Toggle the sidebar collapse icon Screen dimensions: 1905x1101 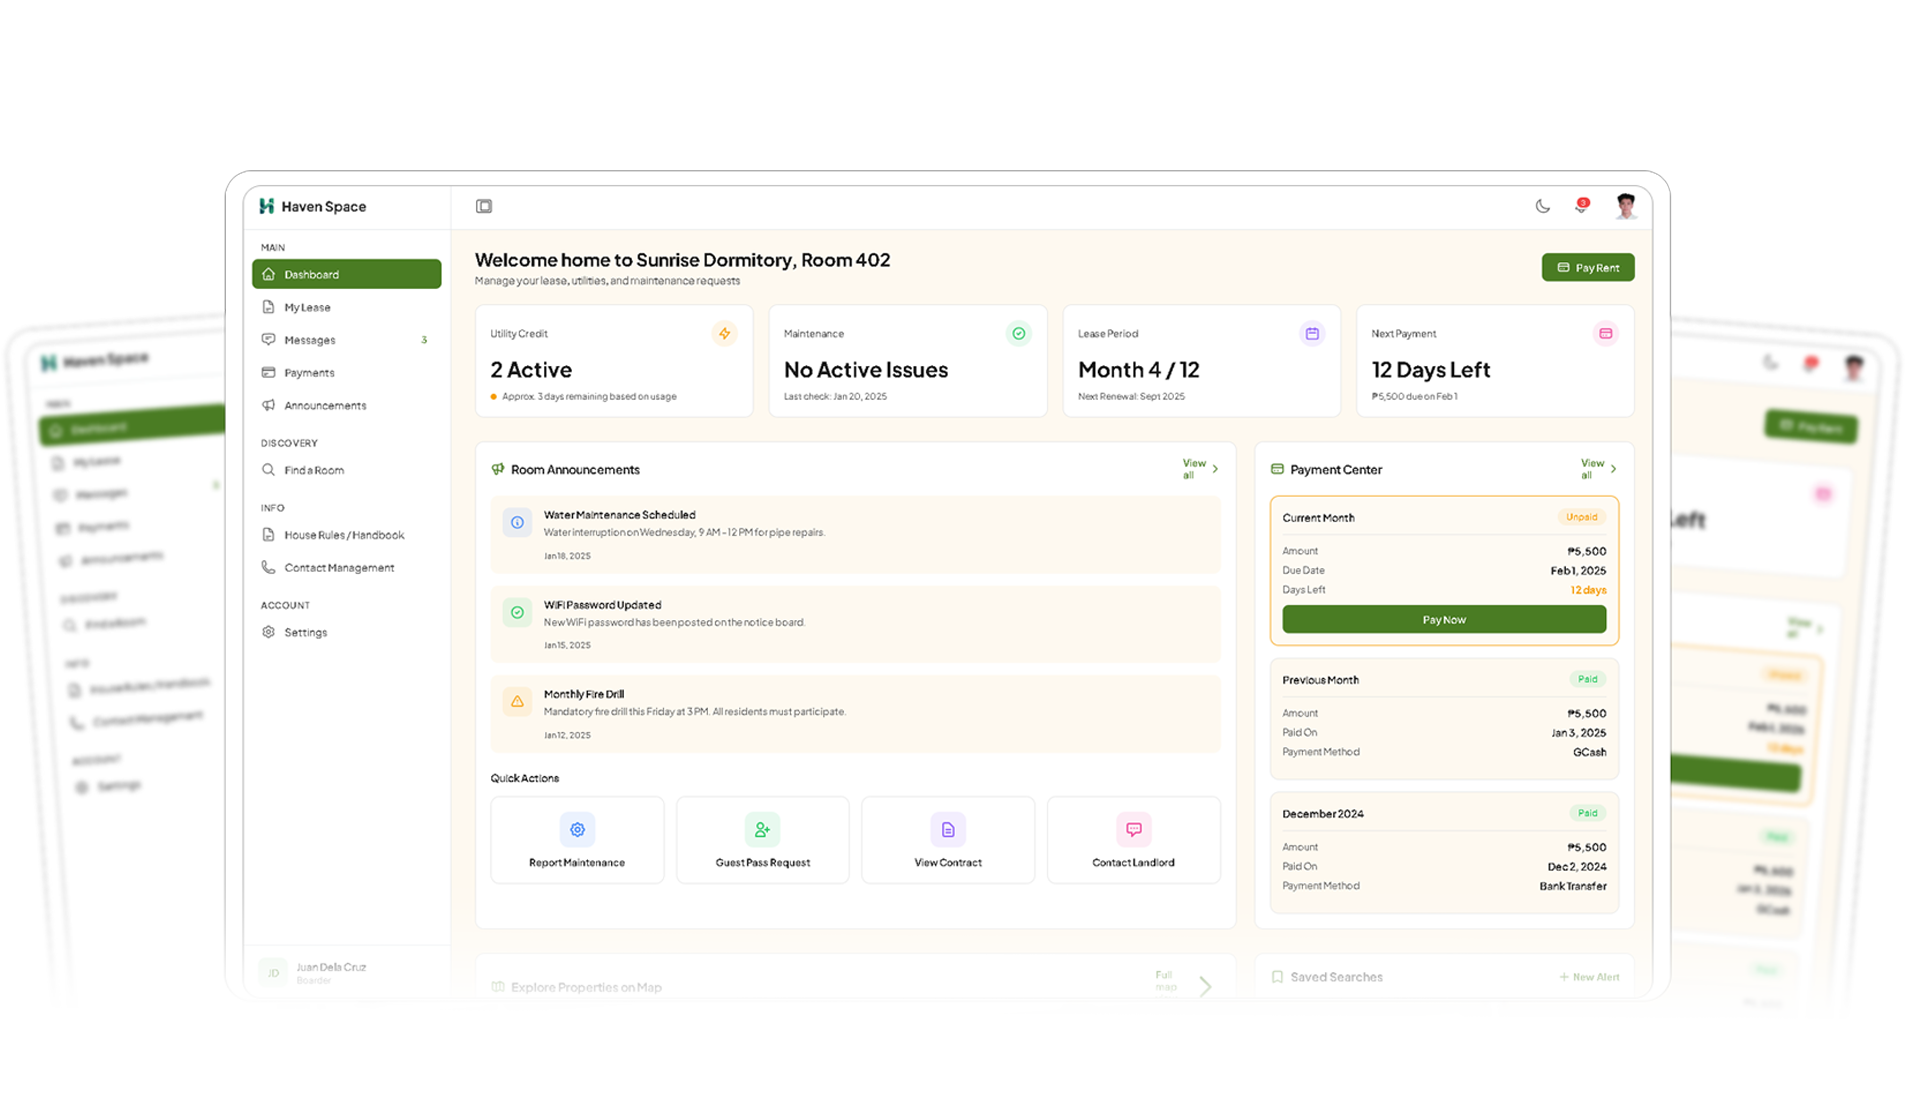pyautogui.click(x=484, y=205)
